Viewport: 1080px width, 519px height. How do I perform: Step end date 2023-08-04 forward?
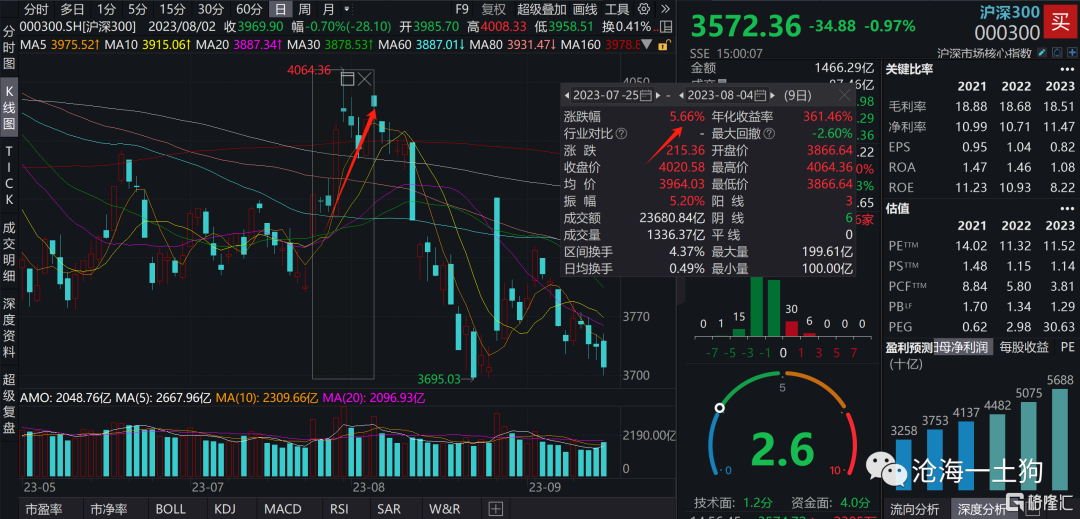coord(772,95)
